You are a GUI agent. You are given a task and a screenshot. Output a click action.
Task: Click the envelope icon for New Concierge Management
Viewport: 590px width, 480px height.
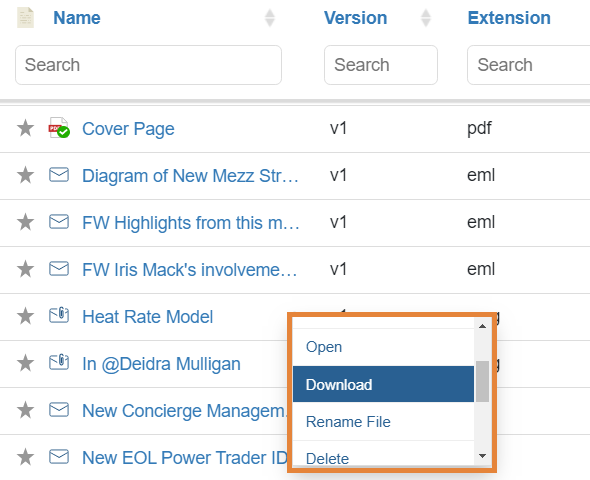click(x=59, y=410)
